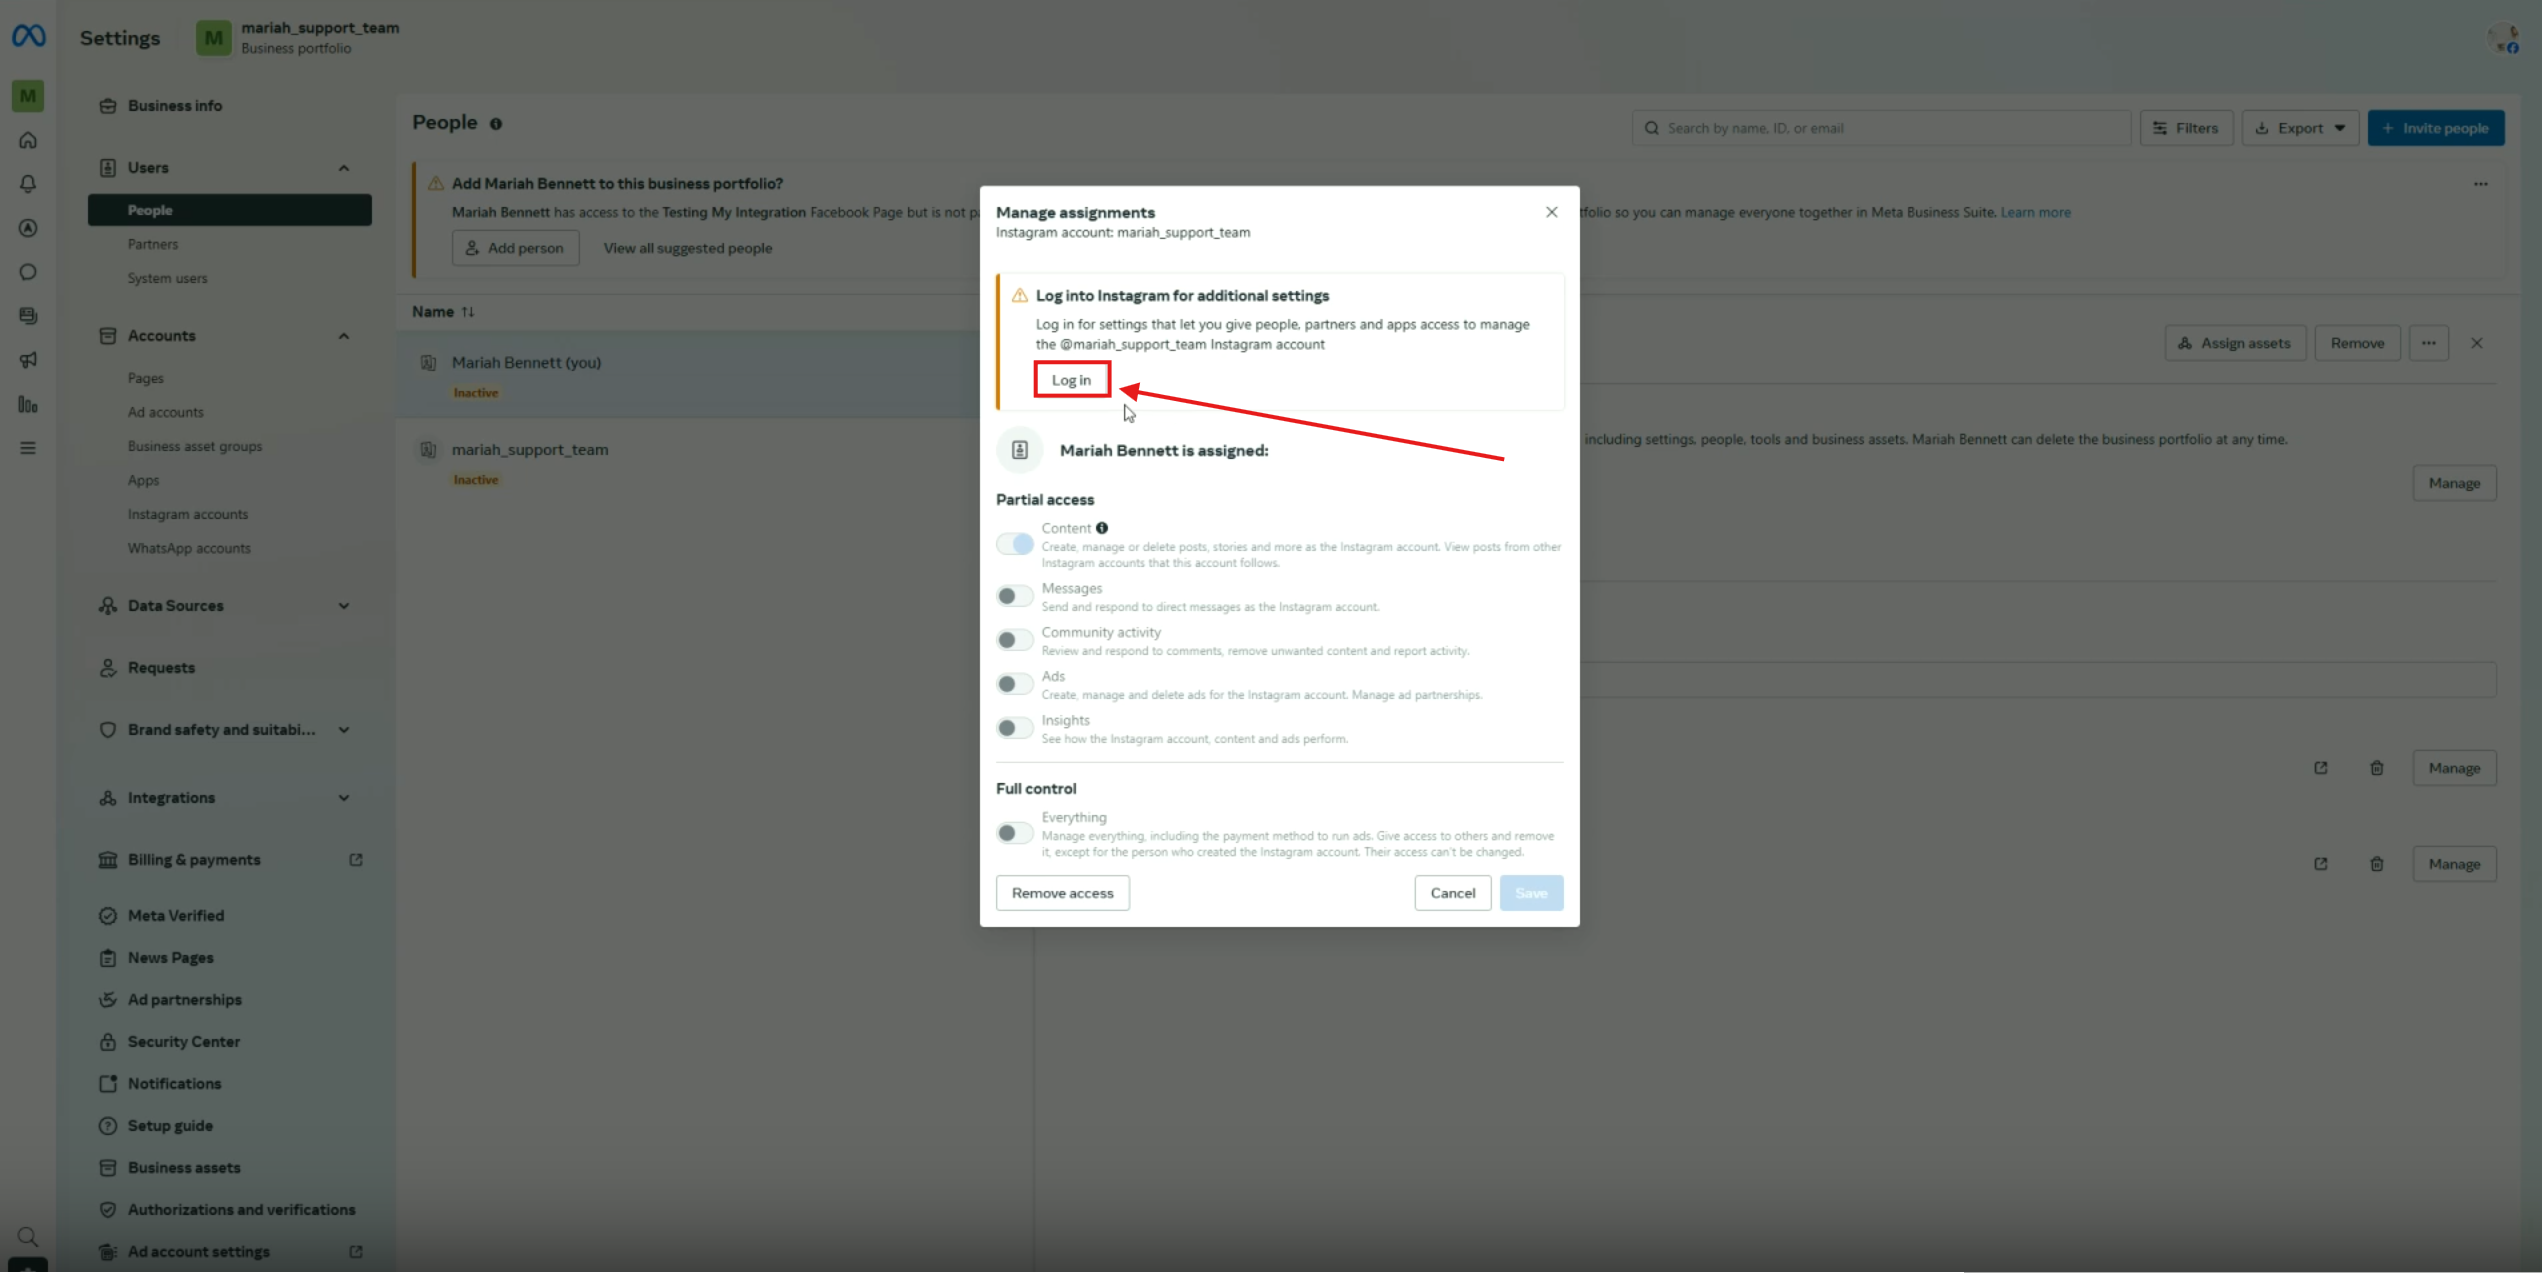This screenshot has height=1273, width=2542.
Task: Enable the Community activity toggle
Action: [1015, 640]
